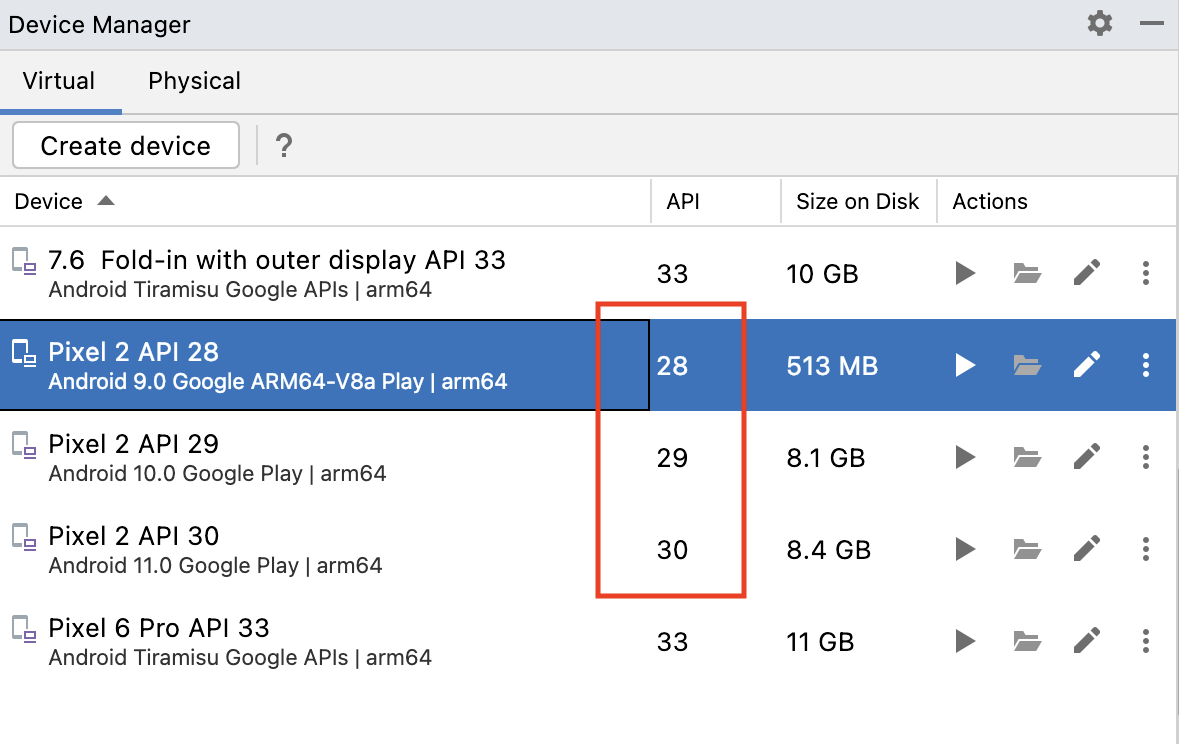Open the help question mark icon
1179x744 pixels.
tap(283, 145)
